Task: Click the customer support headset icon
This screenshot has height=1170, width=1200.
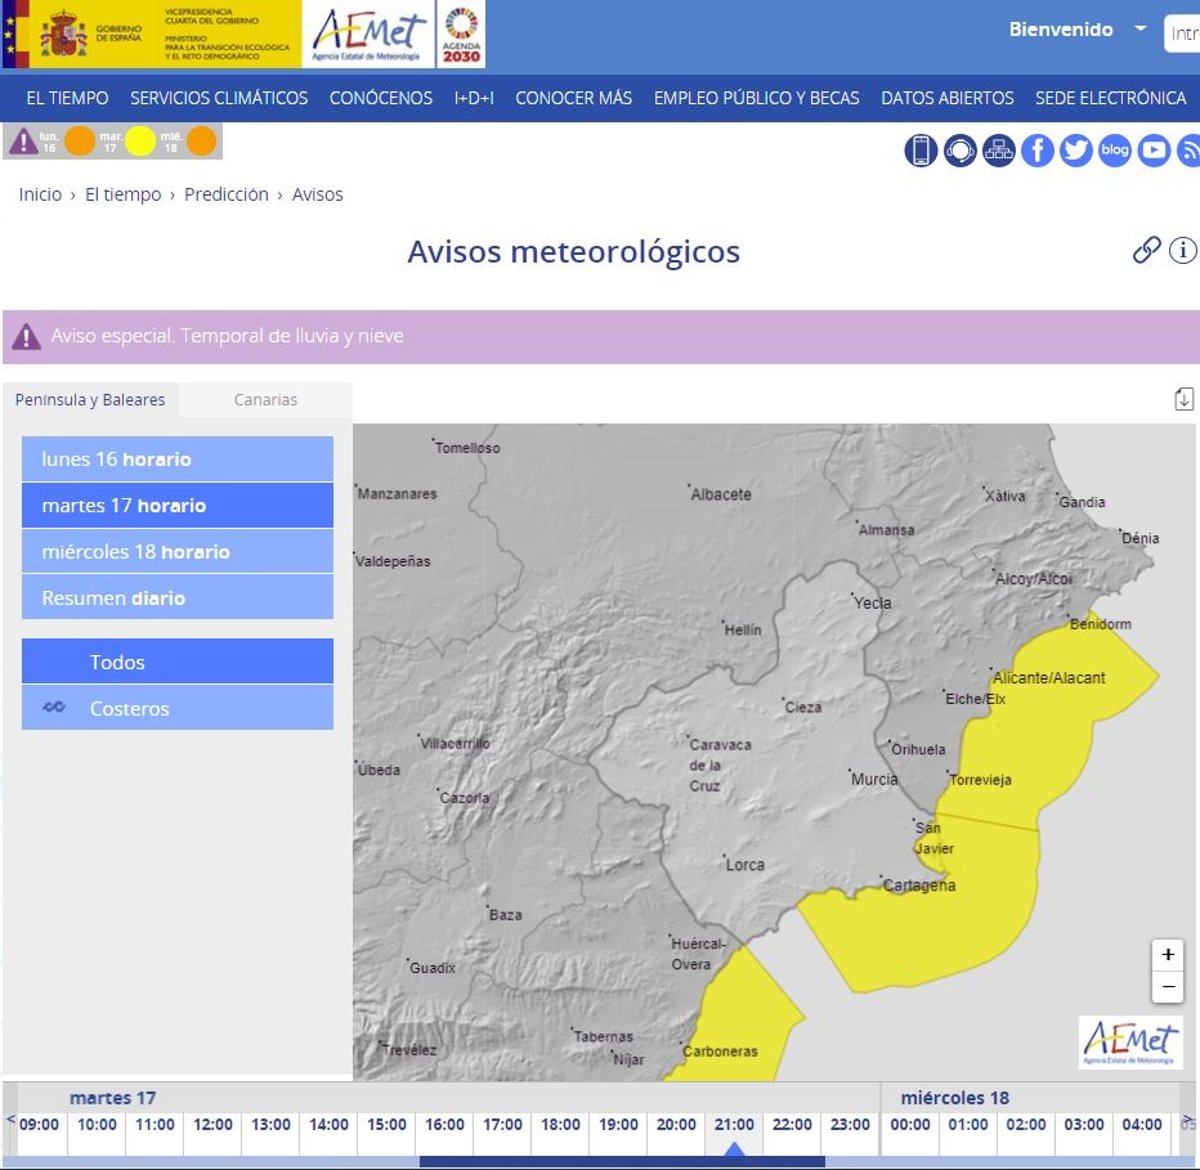Action: (959, 151)
